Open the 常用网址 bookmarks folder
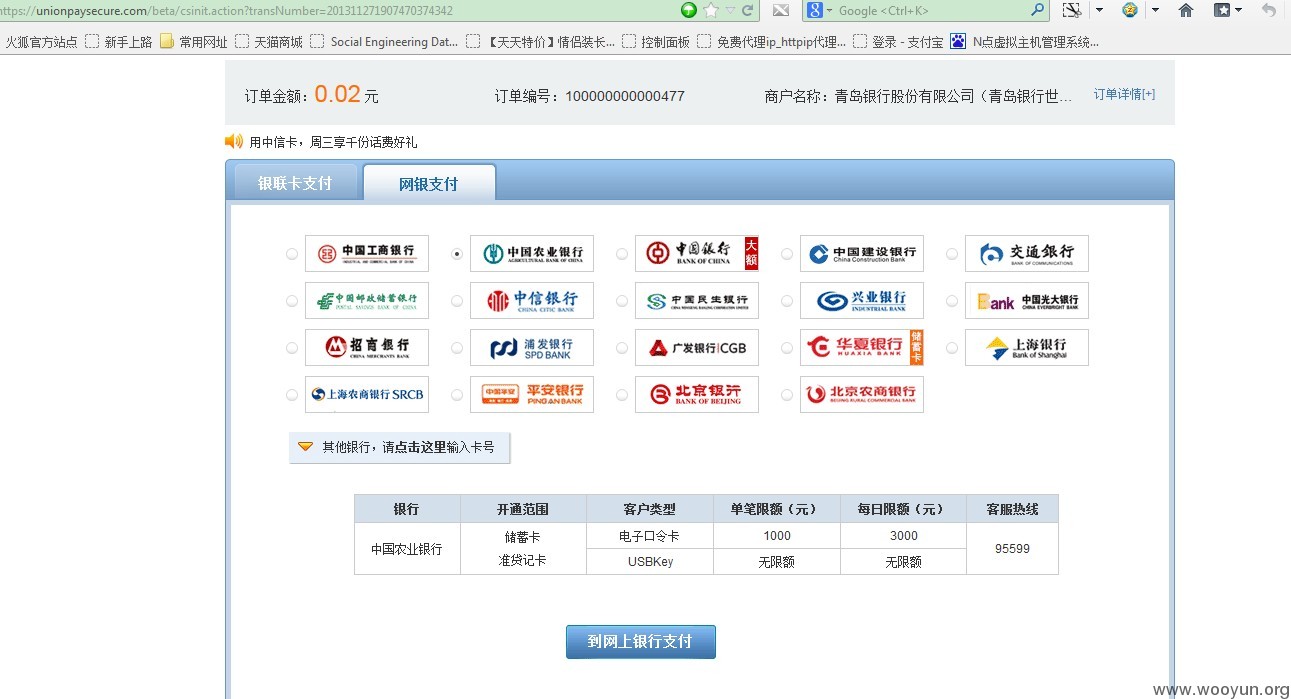The width and height of the screenshot is (1291, 699). click(194, 42)
